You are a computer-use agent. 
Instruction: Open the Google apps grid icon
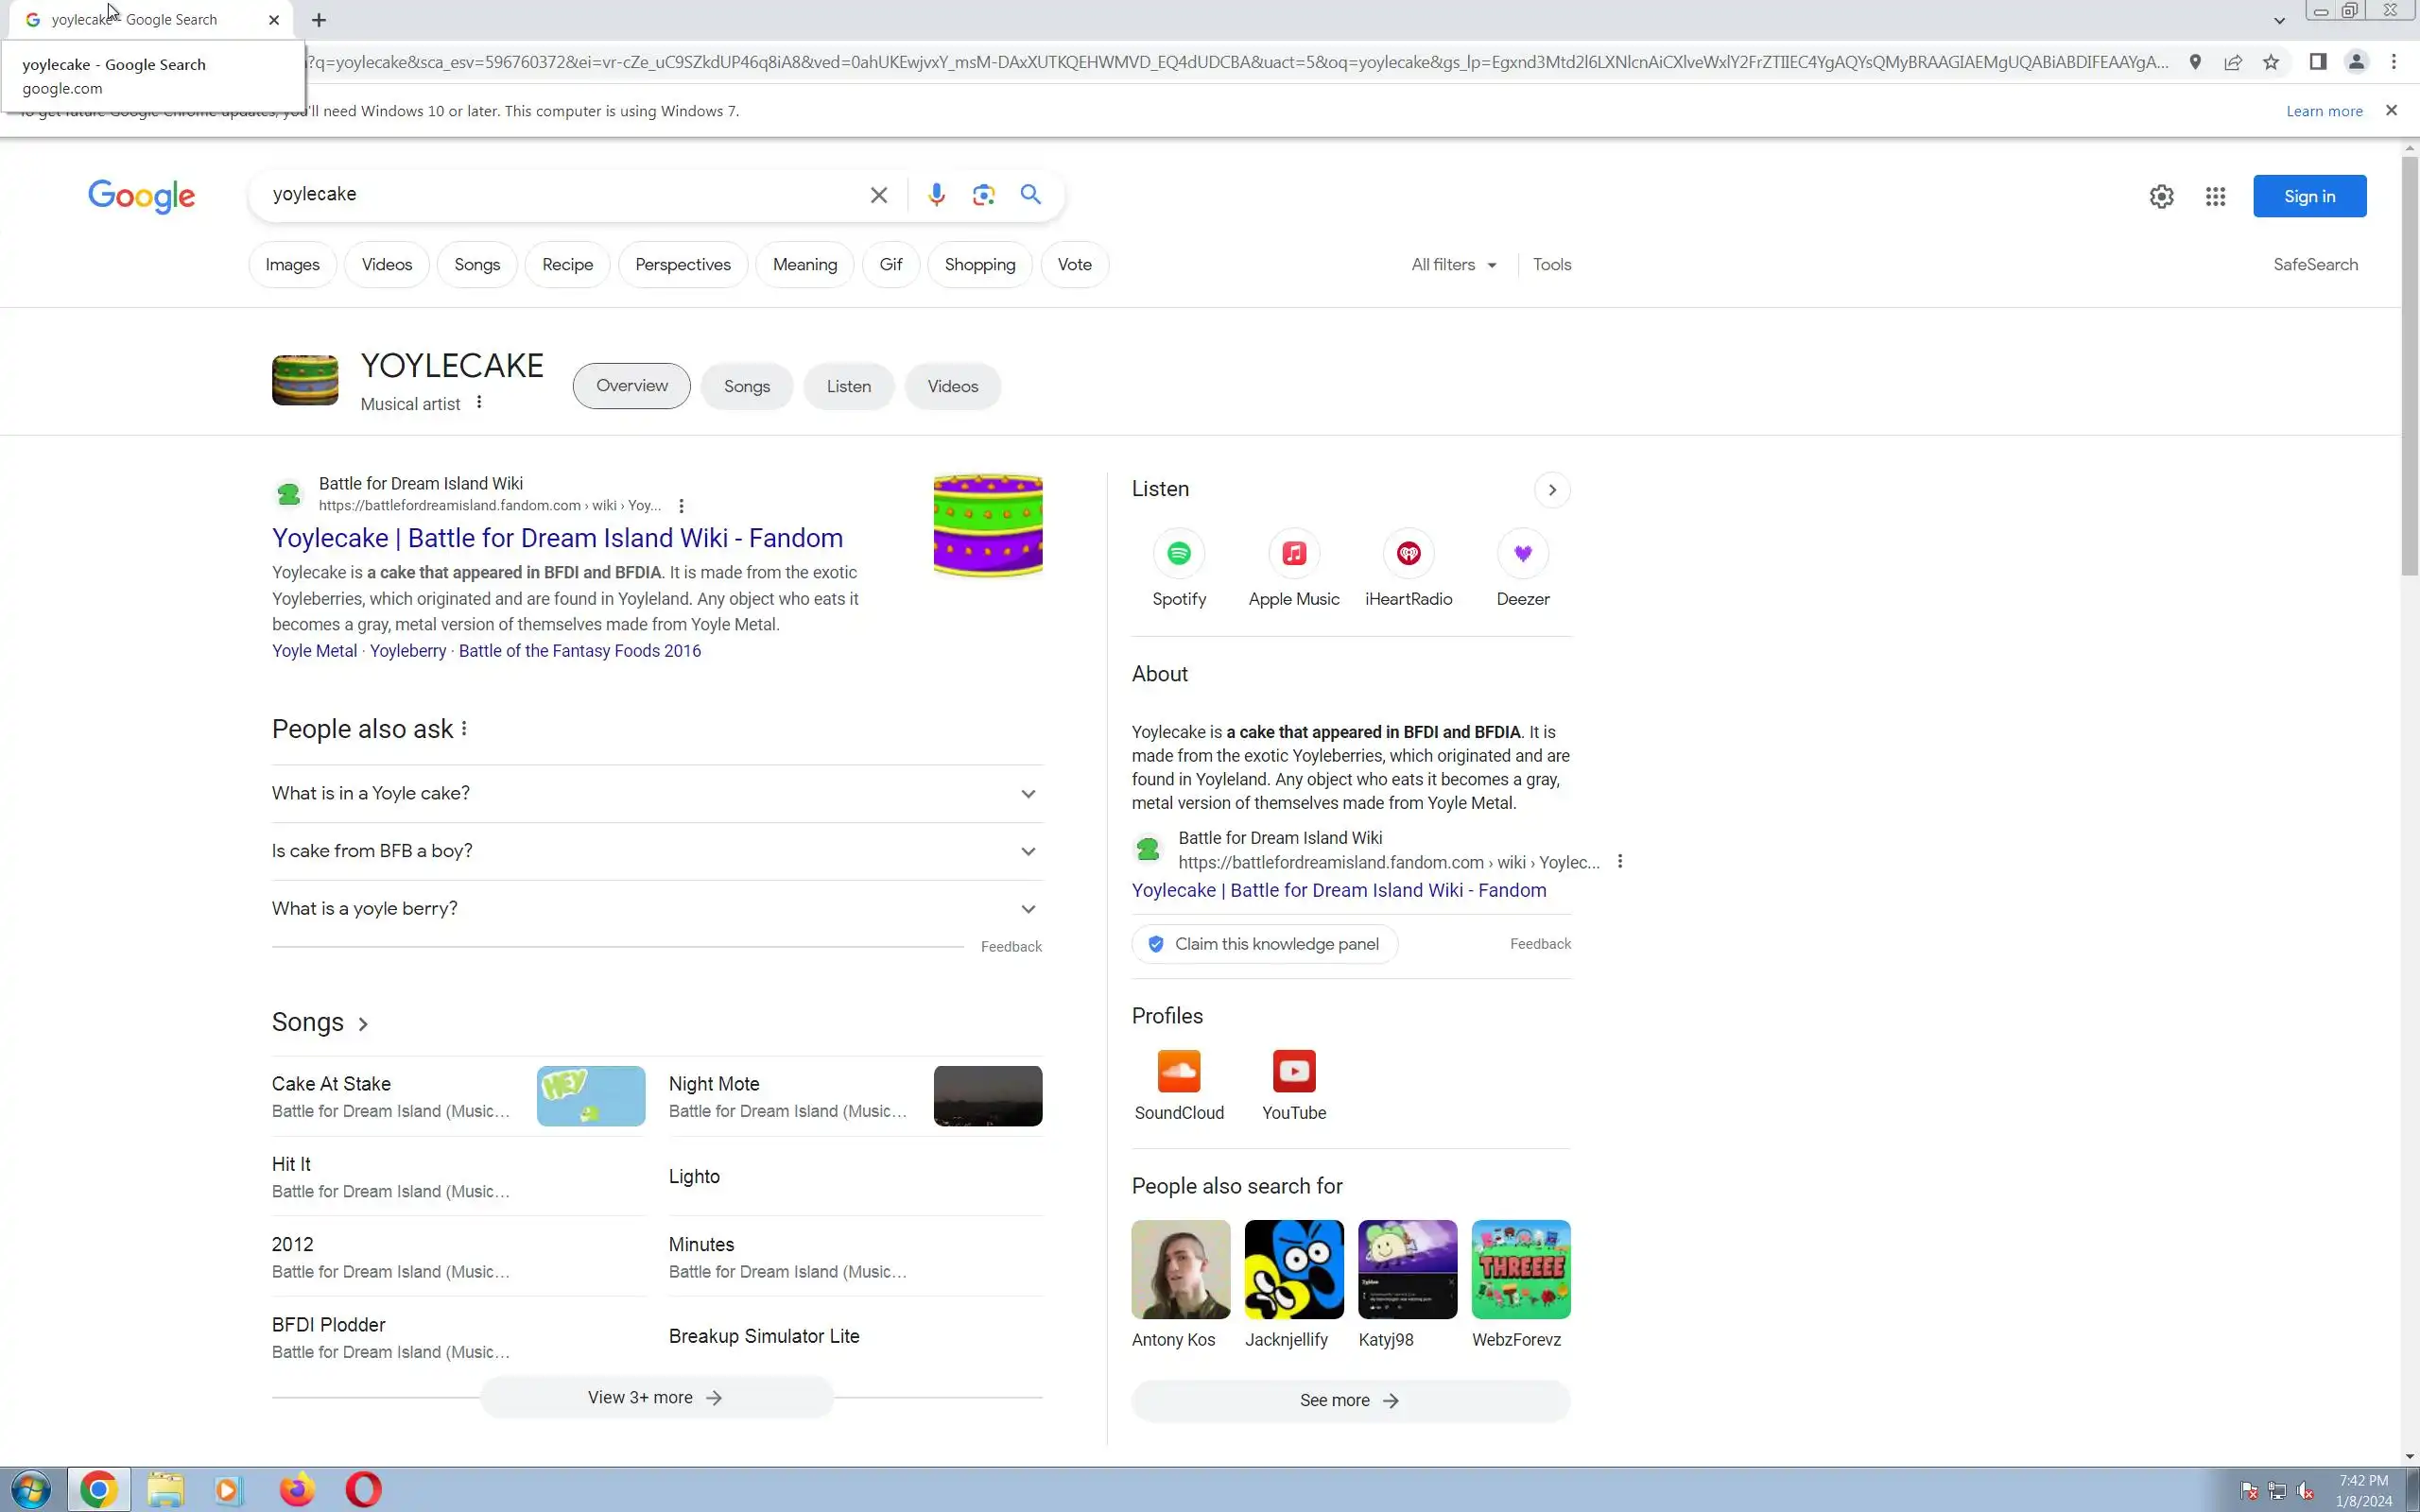pos(2215,197)
